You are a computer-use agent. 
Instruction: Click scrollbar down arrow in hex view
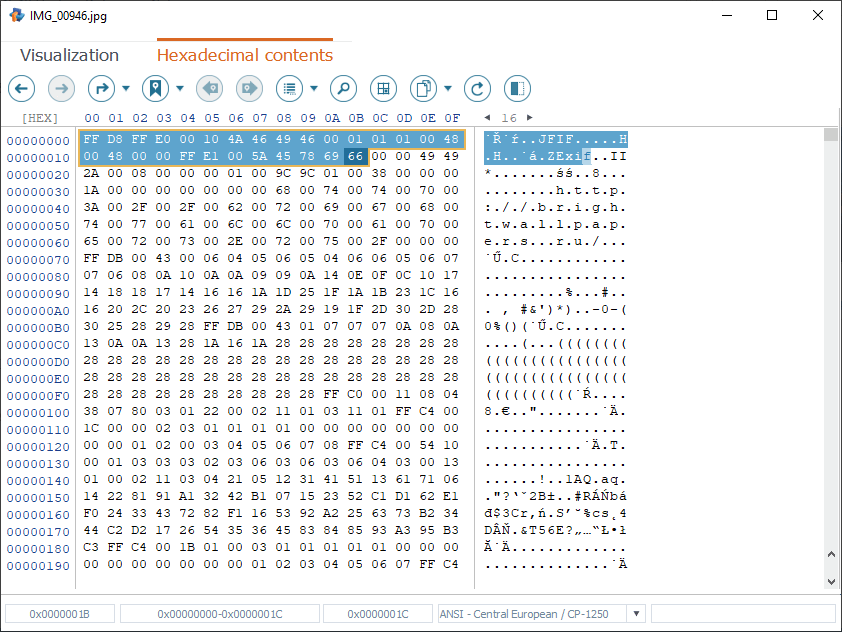tap(830, 581)
